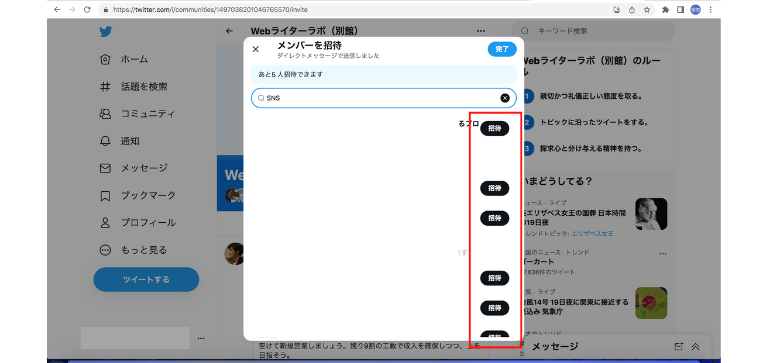768x363 pixels.
Task: Click the メッセージ drawer title
Action: [x=554, y=346]
